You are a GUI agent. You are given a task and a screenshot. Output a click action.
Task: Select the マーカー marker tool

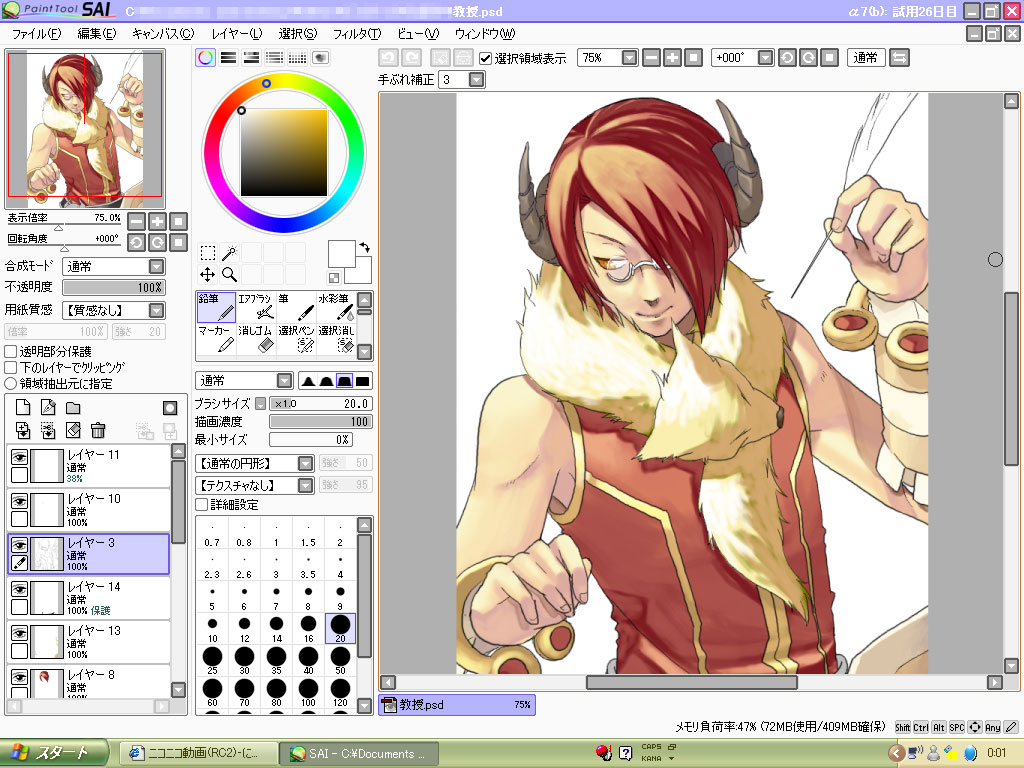point(216,339)
